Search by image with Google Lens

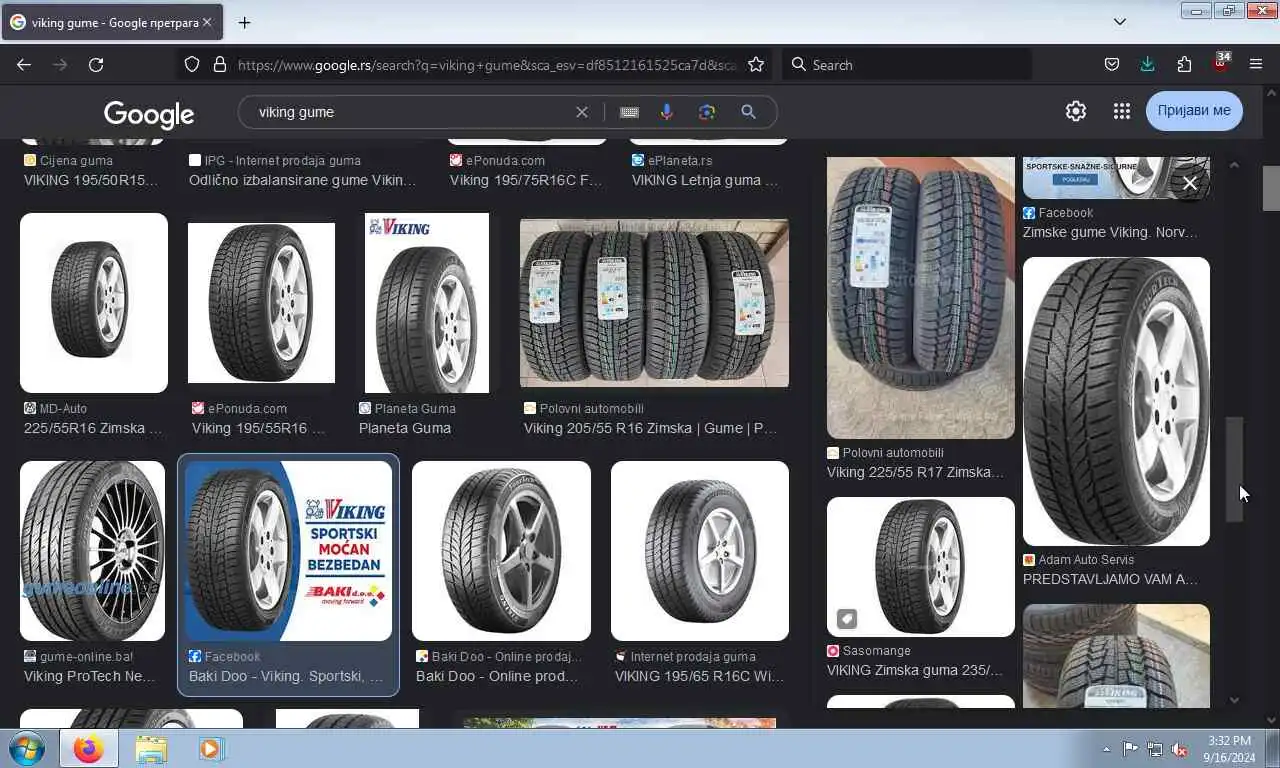pyautogui.click(x=707, y=112)
